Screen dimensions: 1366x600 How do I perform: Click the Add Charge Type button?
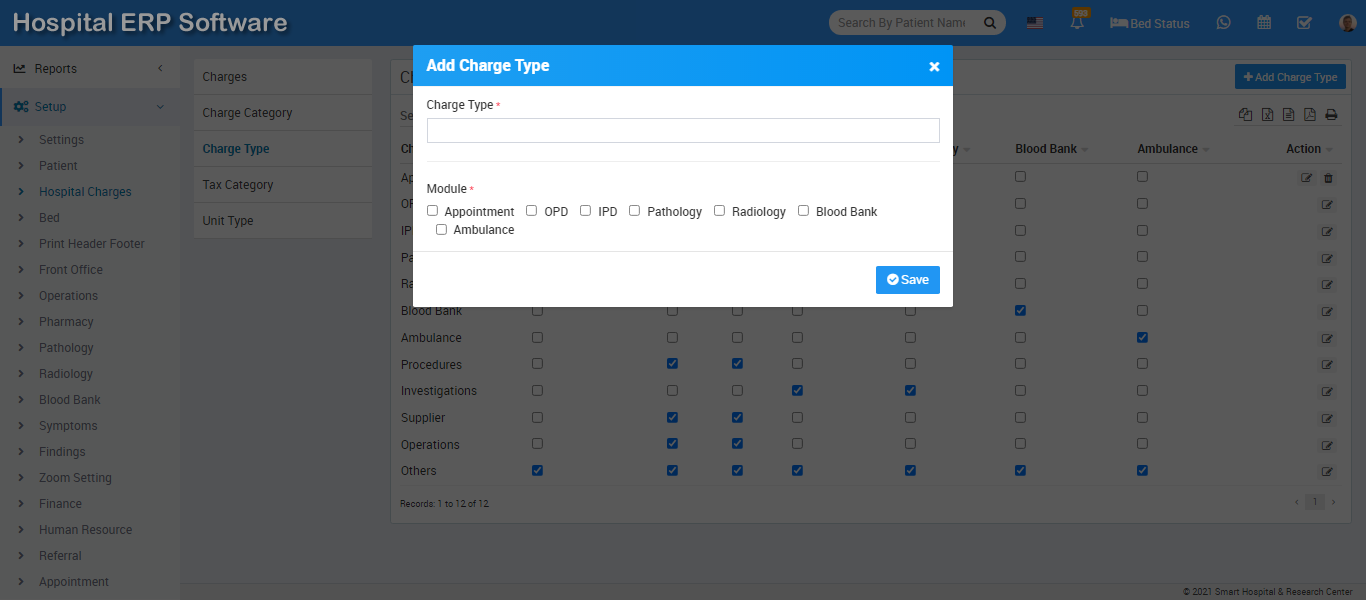click(1289, 76)
